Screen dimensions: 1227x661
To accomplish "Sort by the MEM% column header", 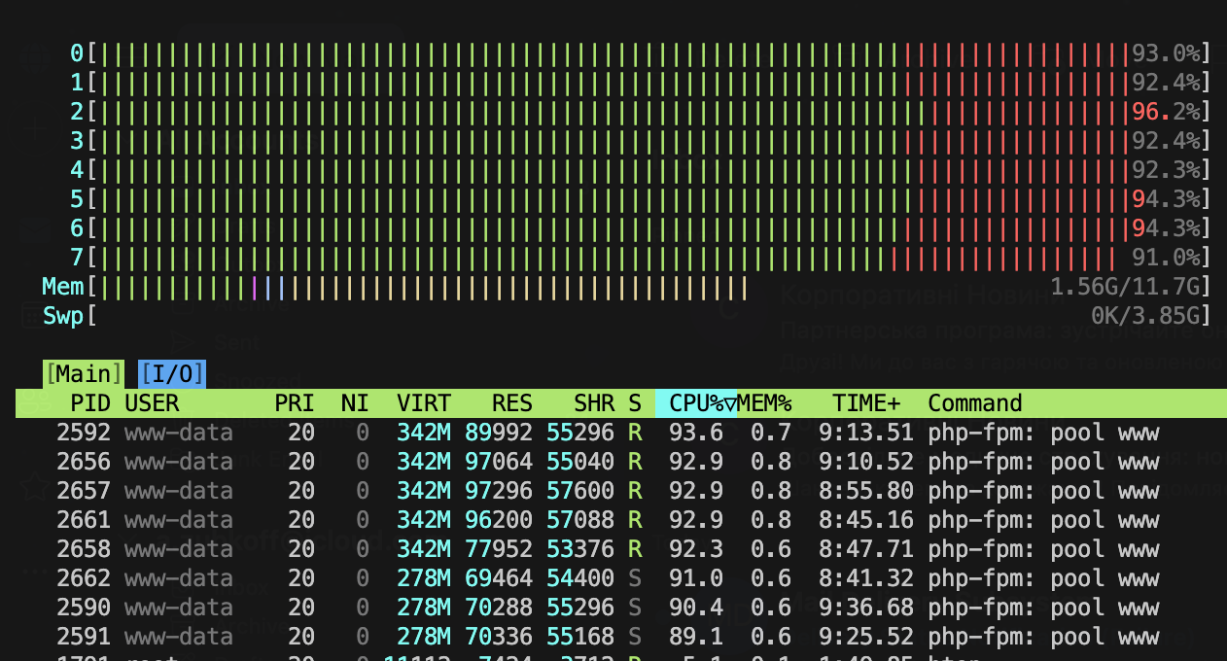I will tap(765, 403).
